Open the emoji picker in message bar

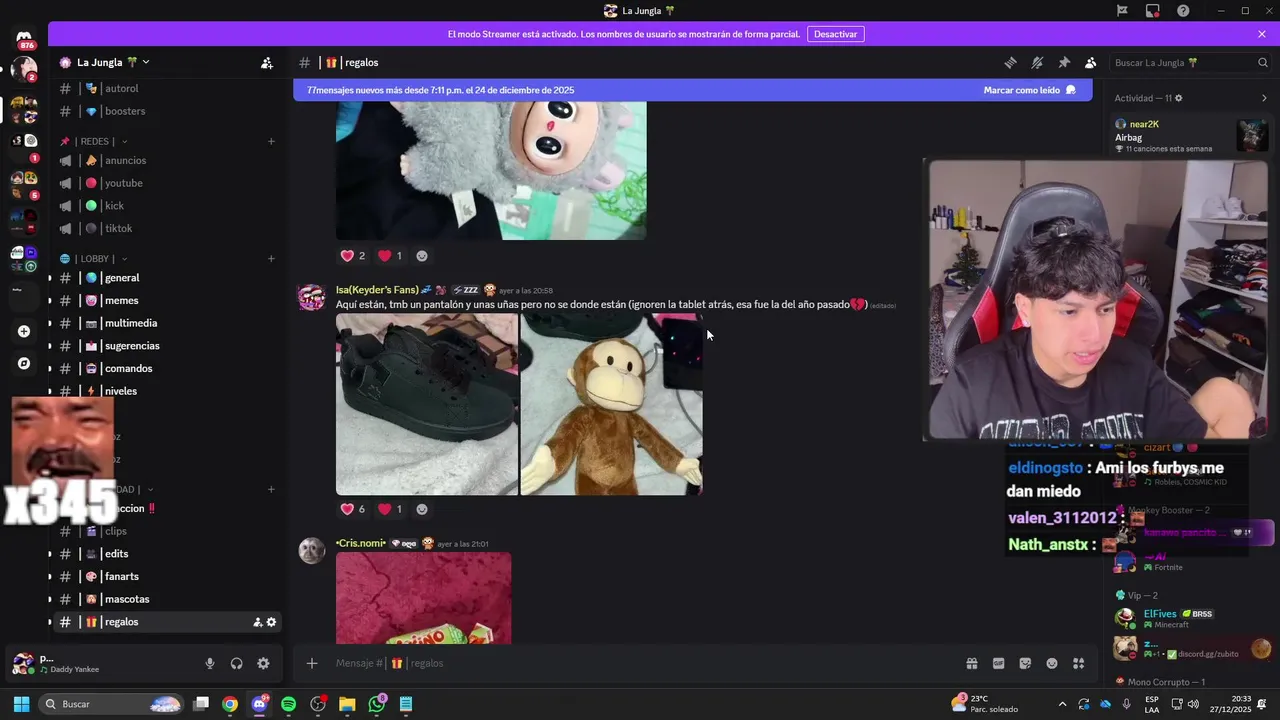point(1052,663)
